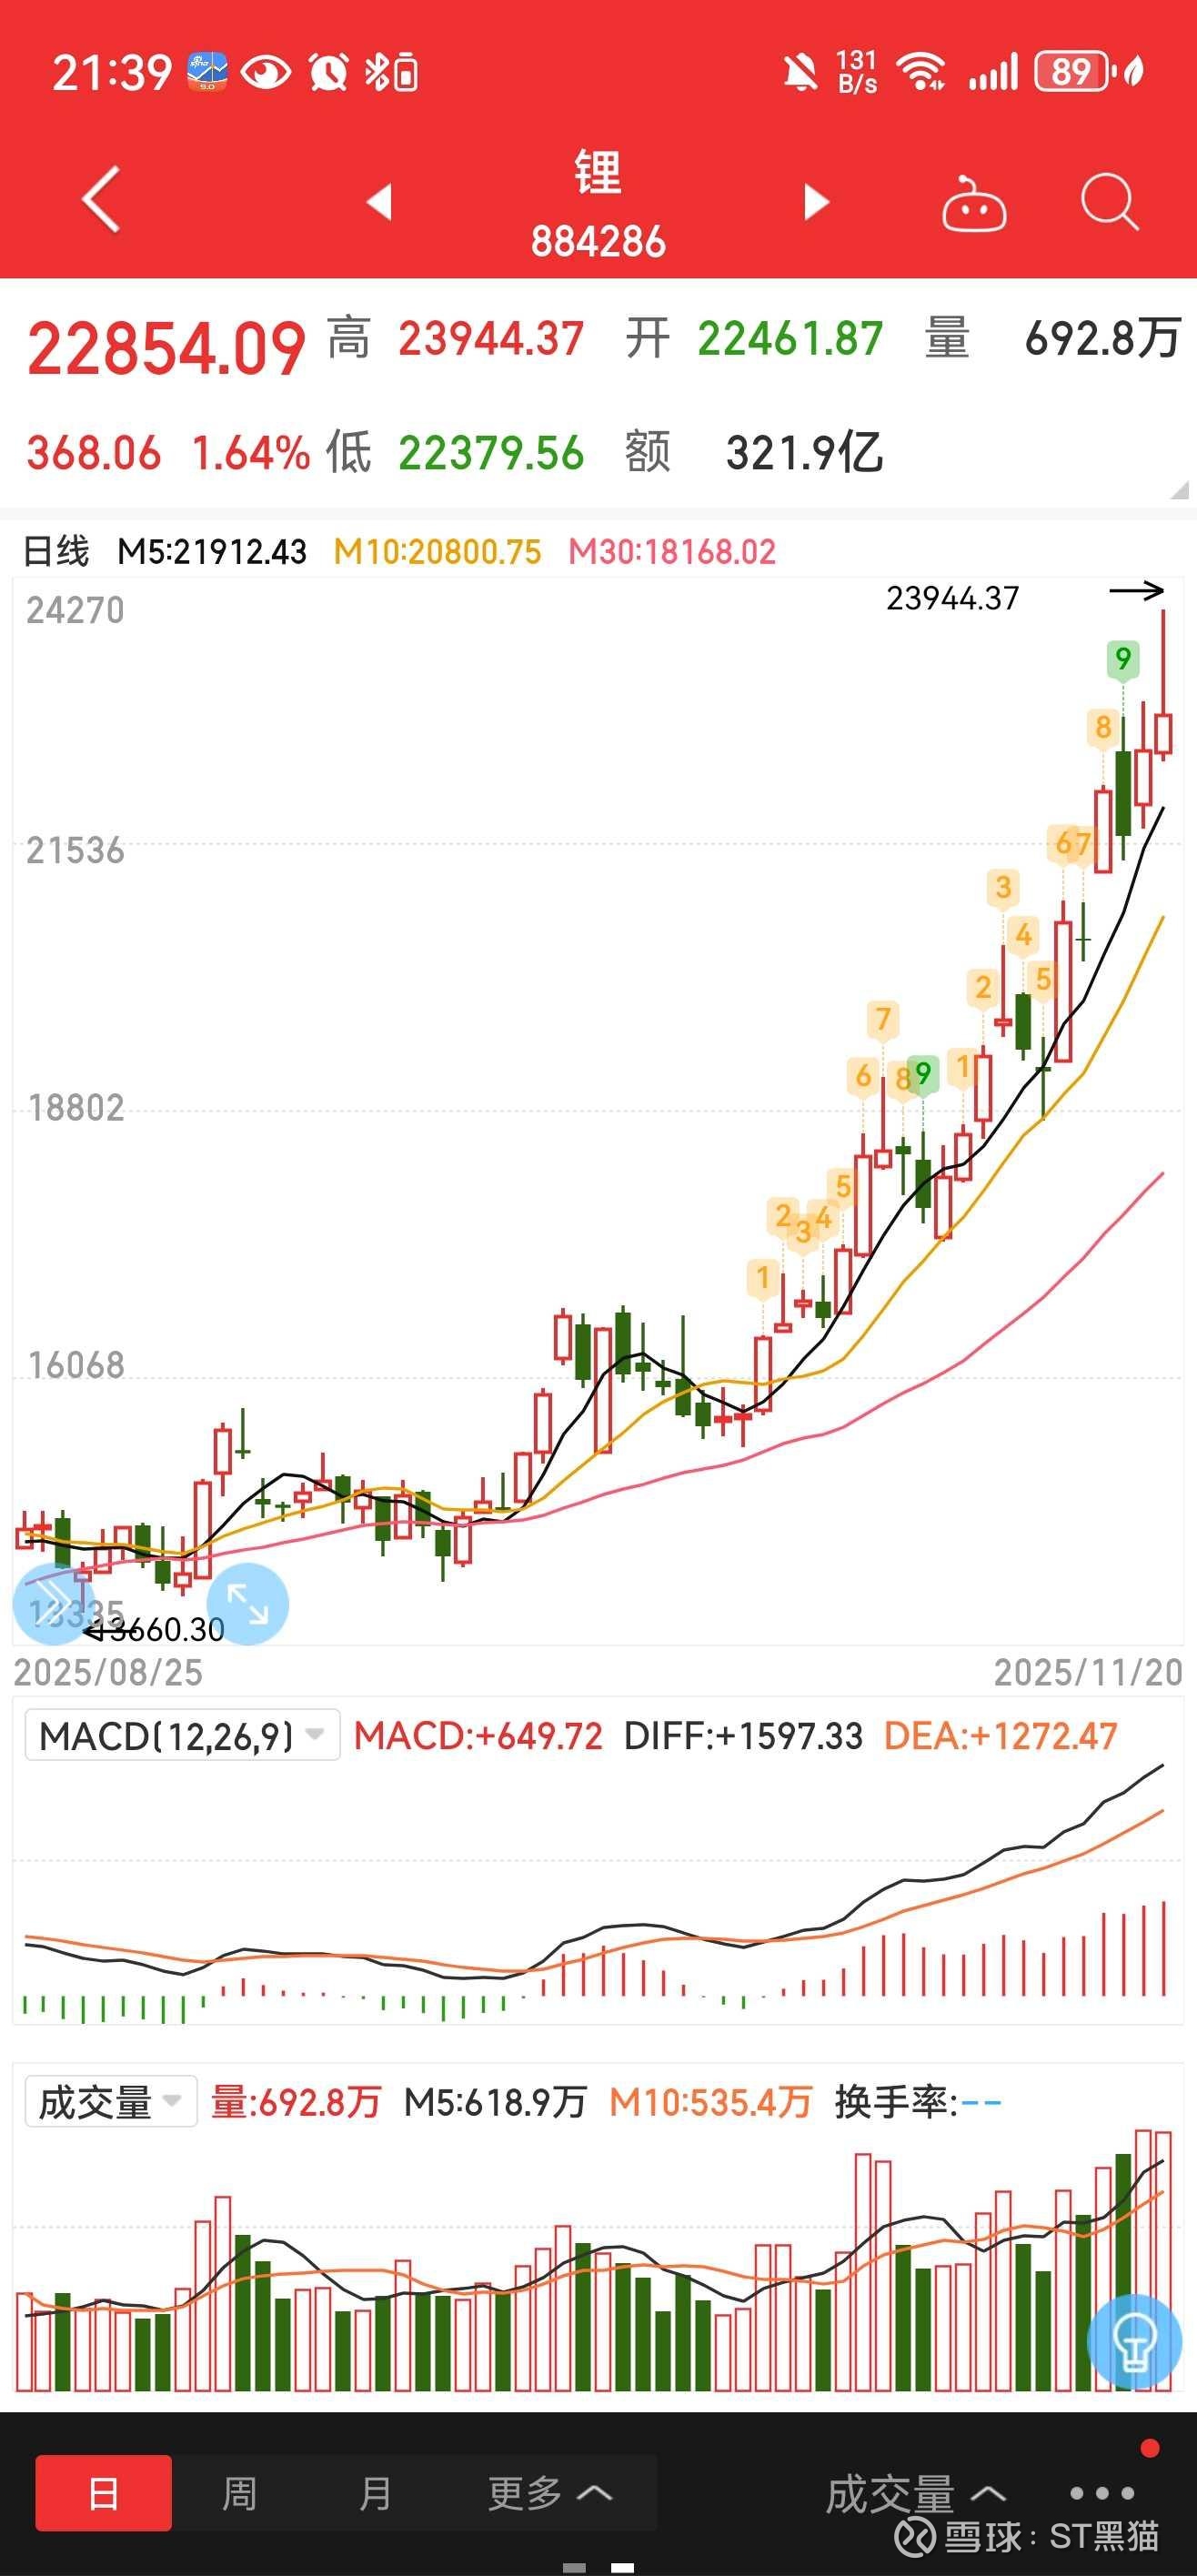Open the three-dots more options menu
Viewport: 1197px width, 2576px height.
[x=1101, y=2493]
